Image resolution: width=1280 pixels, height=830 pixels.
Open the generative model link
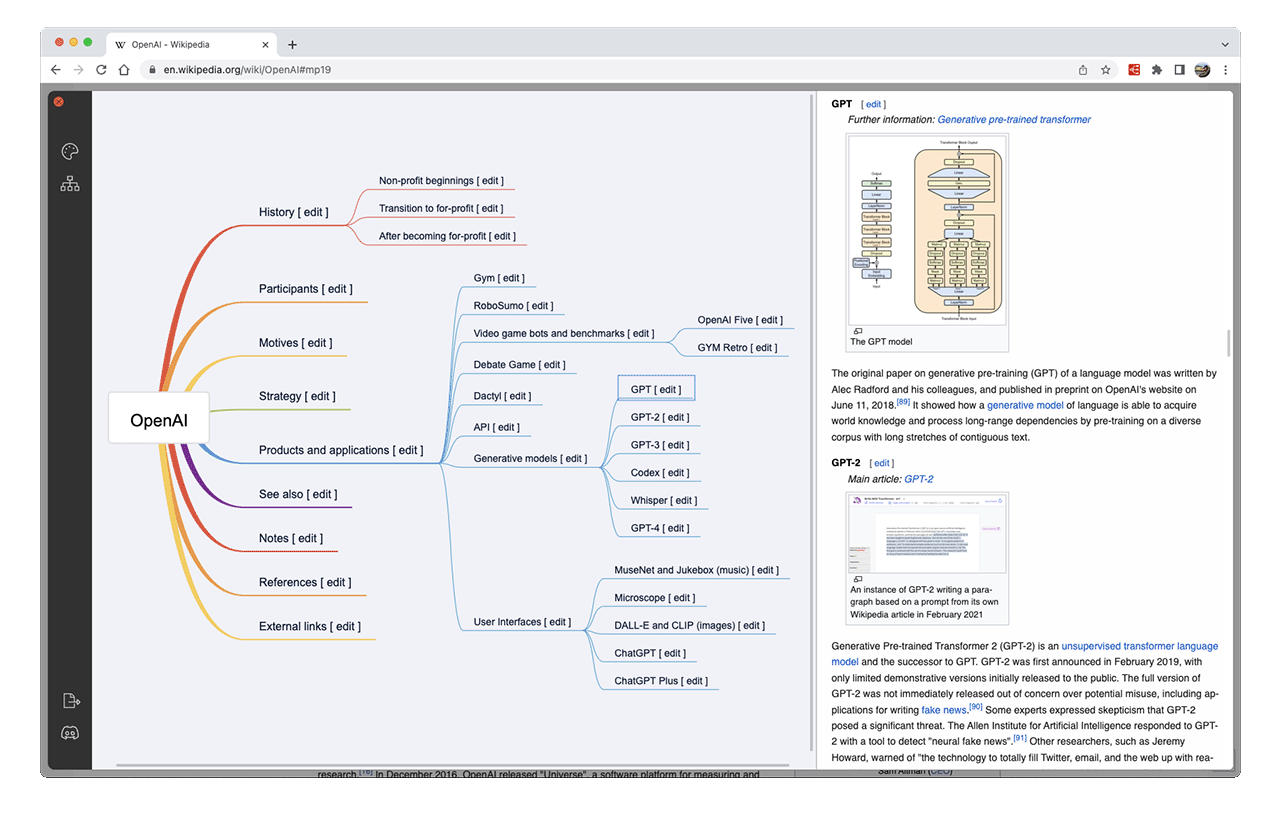[x=1025, y=405]
